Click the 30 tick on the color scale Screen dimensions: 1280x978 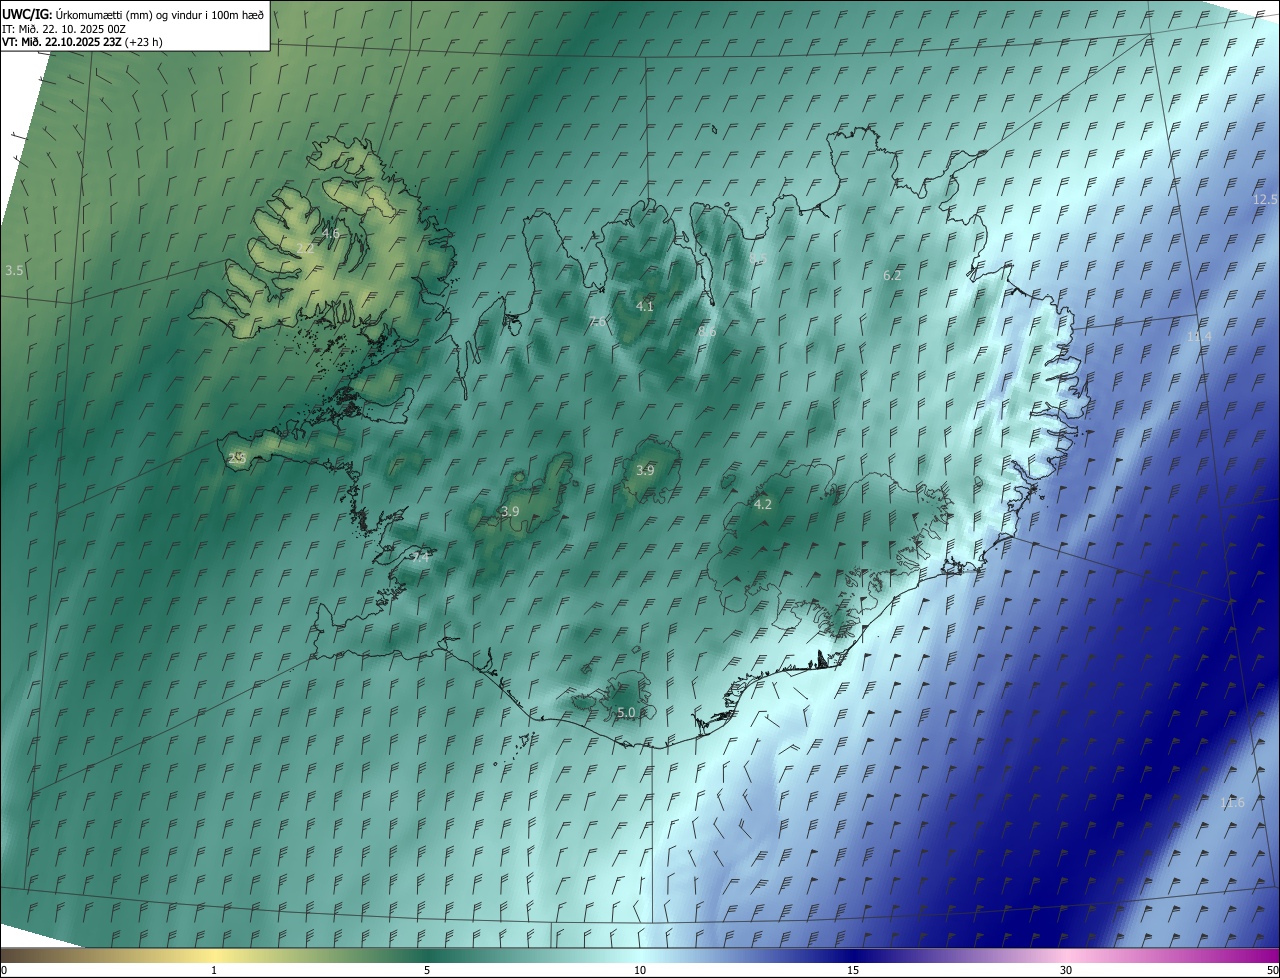coord(1066,970)
